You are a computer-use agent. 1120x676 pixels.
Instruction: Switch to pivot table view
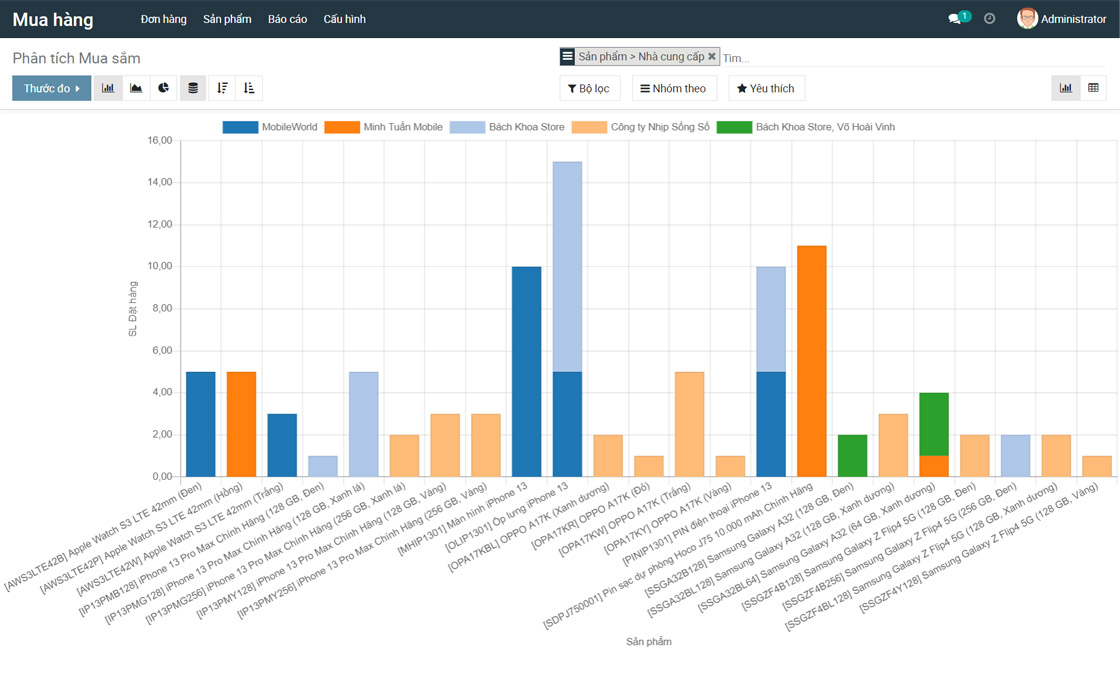1093,88
